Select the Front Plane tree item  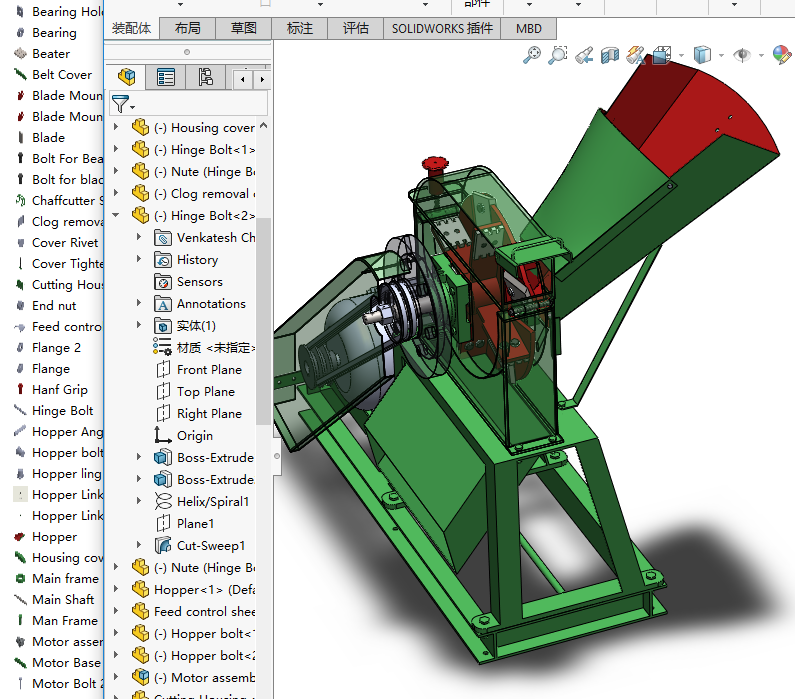coord(209,370)
